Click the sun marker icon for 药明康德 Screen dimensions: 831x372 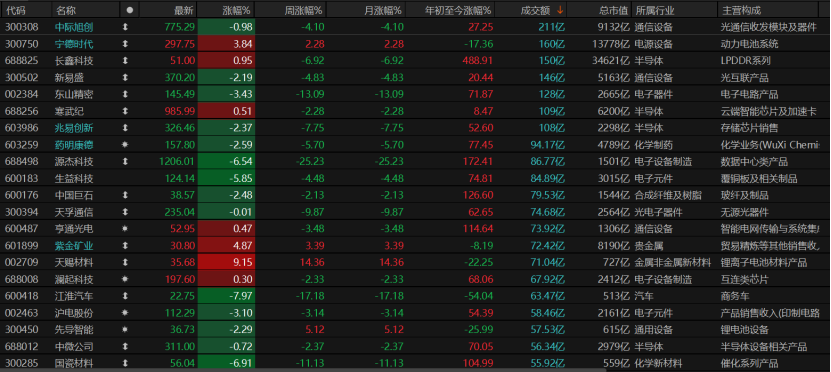pos(125,145)
